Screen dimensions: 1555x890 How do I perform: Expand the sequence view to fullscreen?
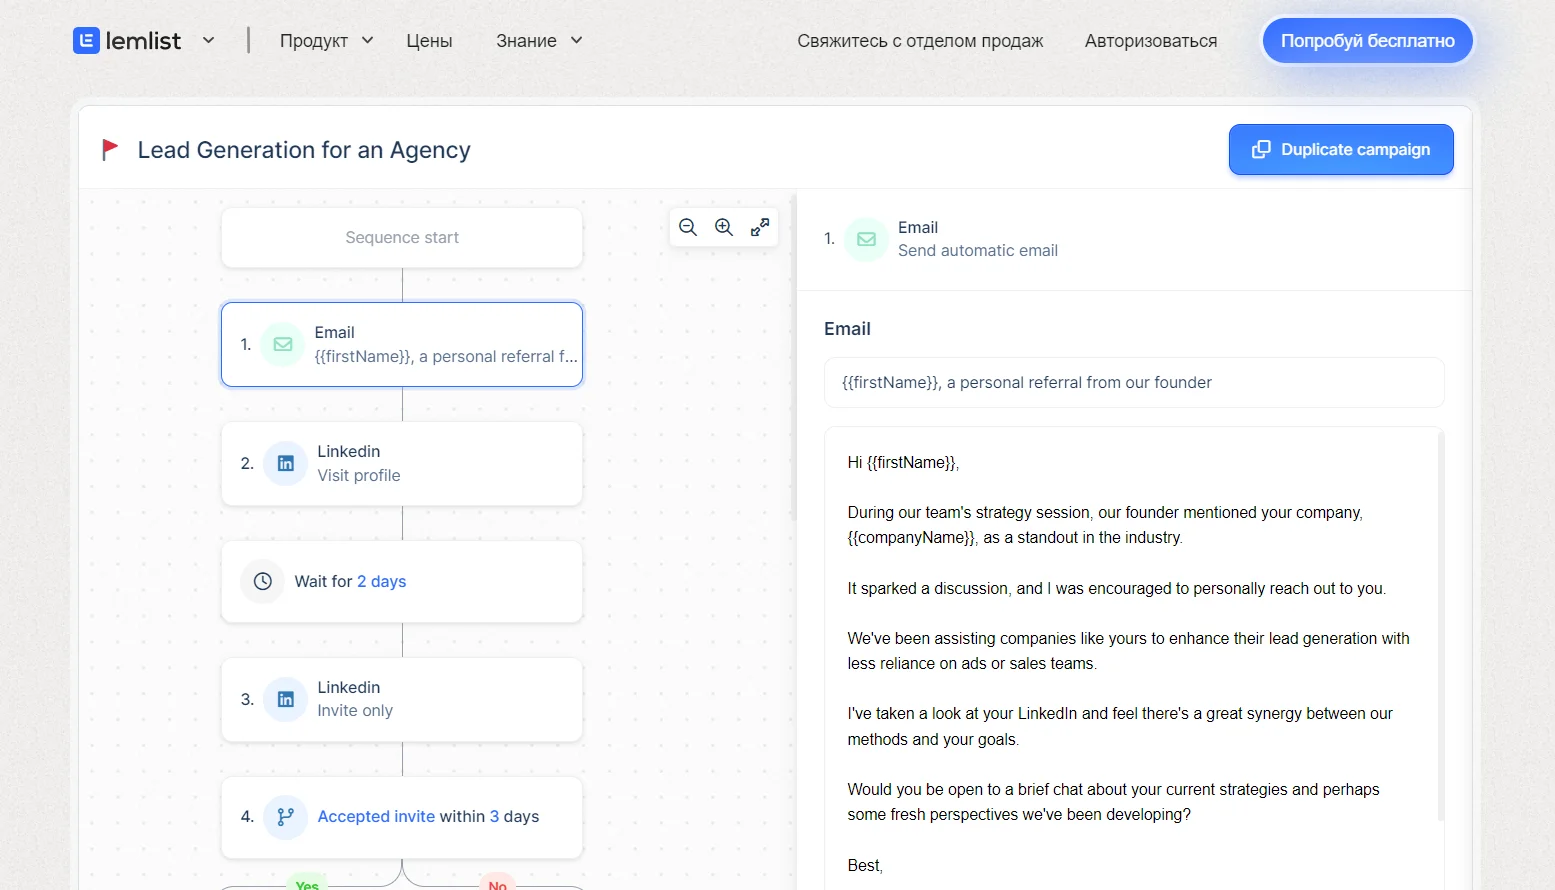[760, 227]
